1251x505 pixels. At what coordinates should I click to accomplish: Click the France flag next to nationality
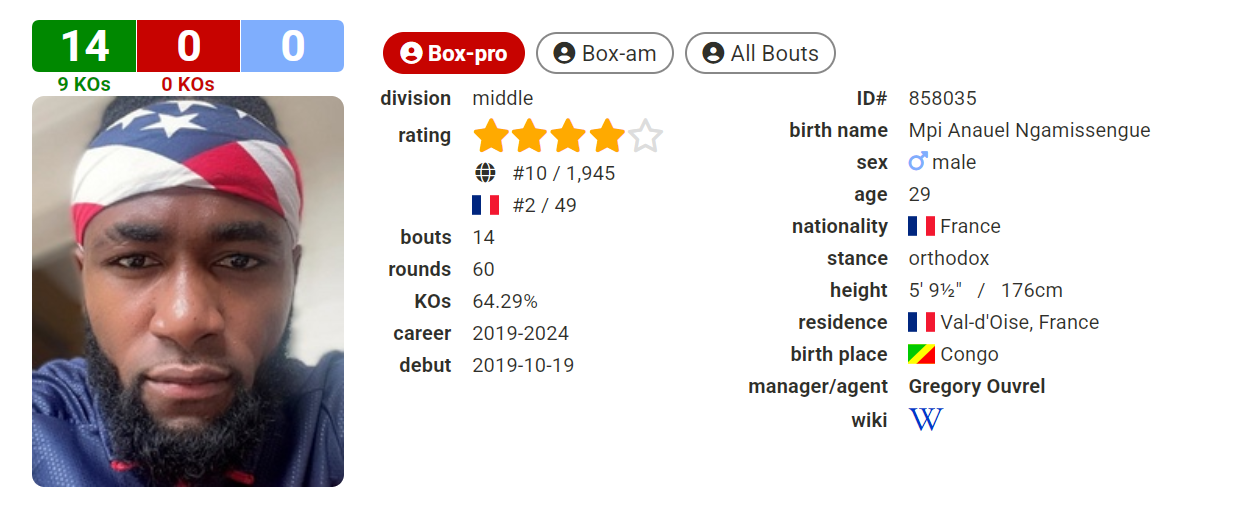[921, 226]
